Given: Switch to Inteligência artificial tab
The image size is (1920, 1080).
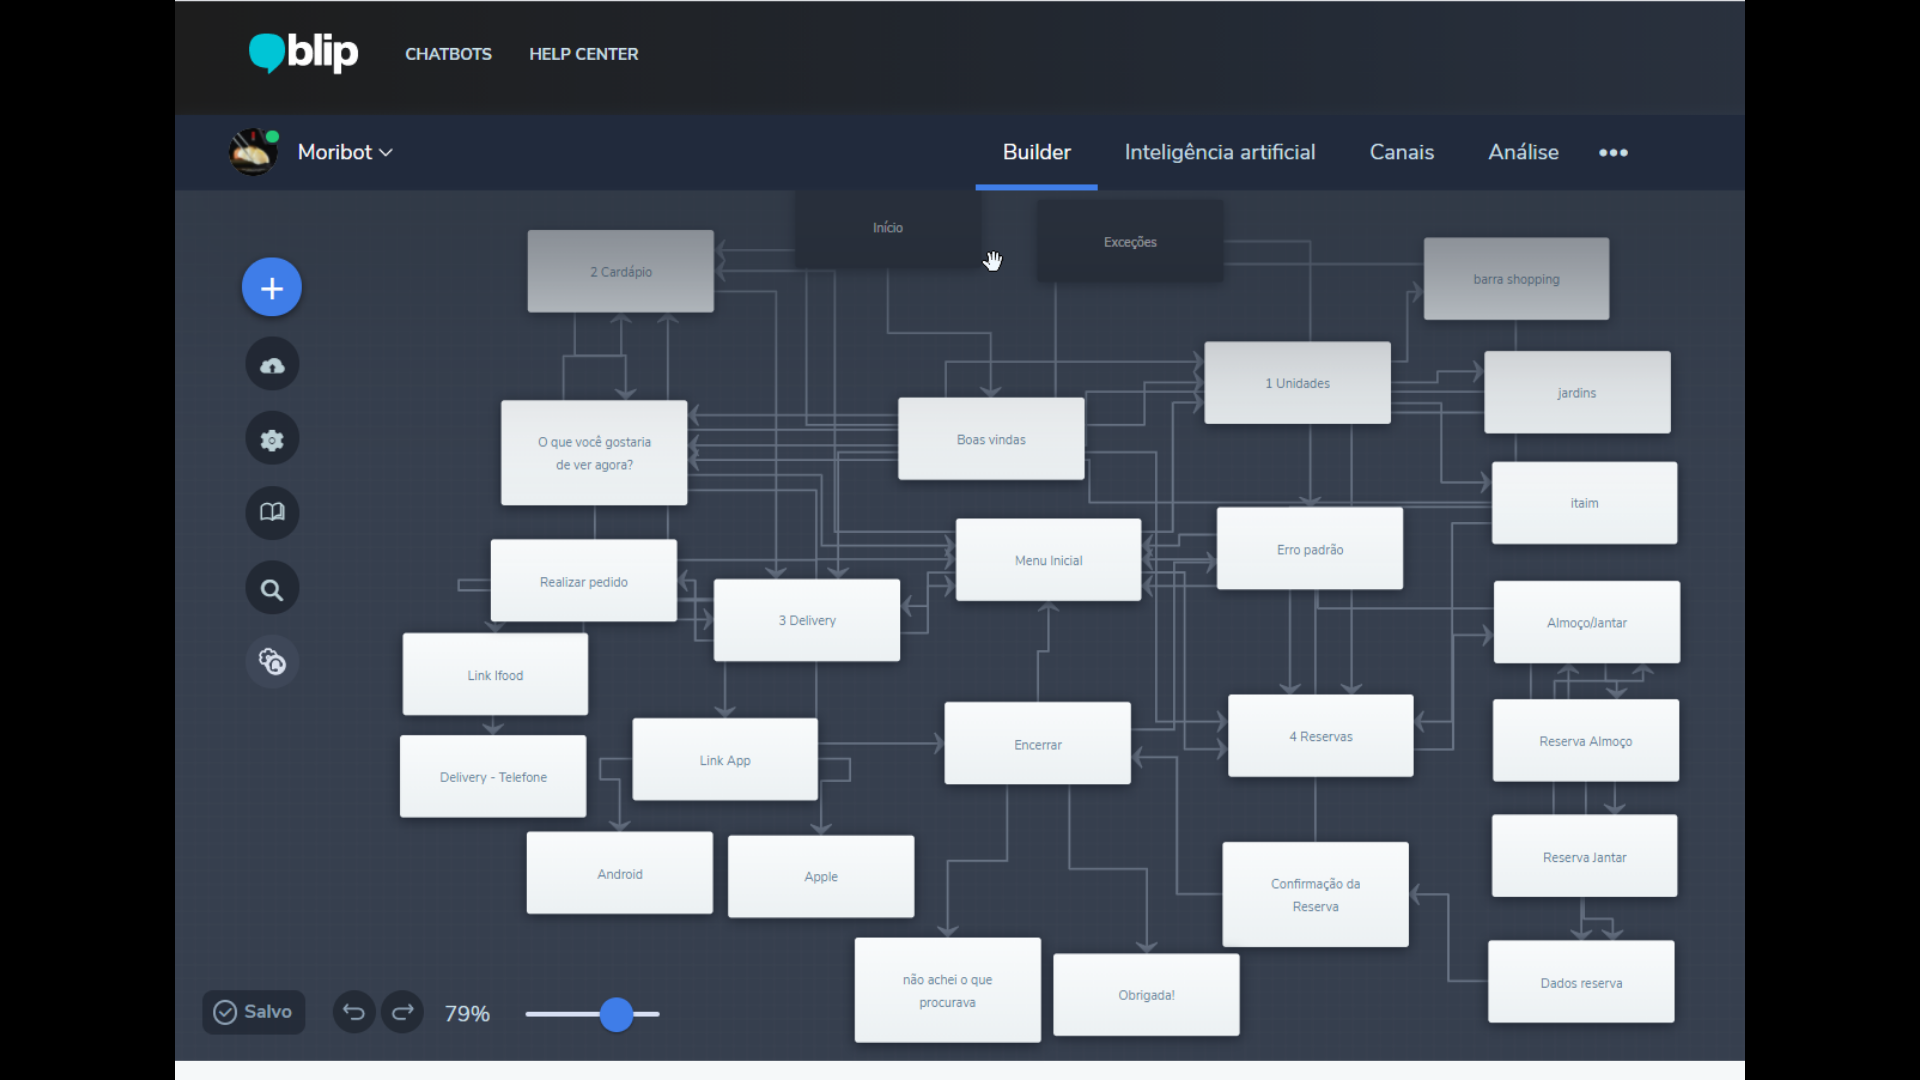Looking at the screenshot, I should [1219, 152].
